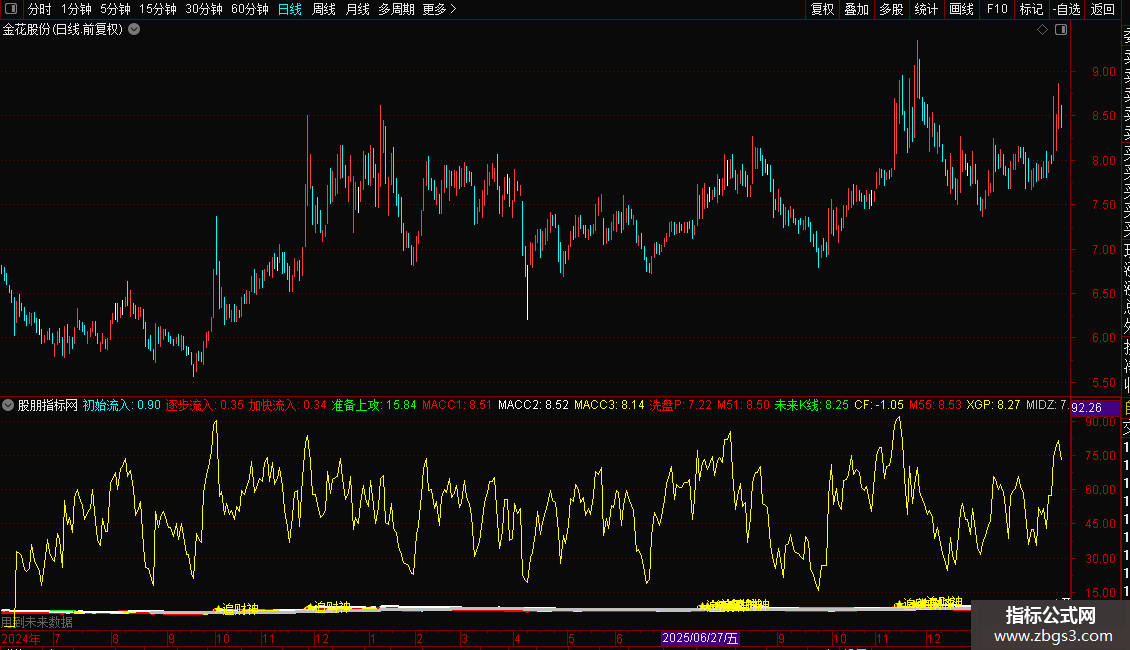Click the 用到未来数据 warning text

(x=37, y=622)
